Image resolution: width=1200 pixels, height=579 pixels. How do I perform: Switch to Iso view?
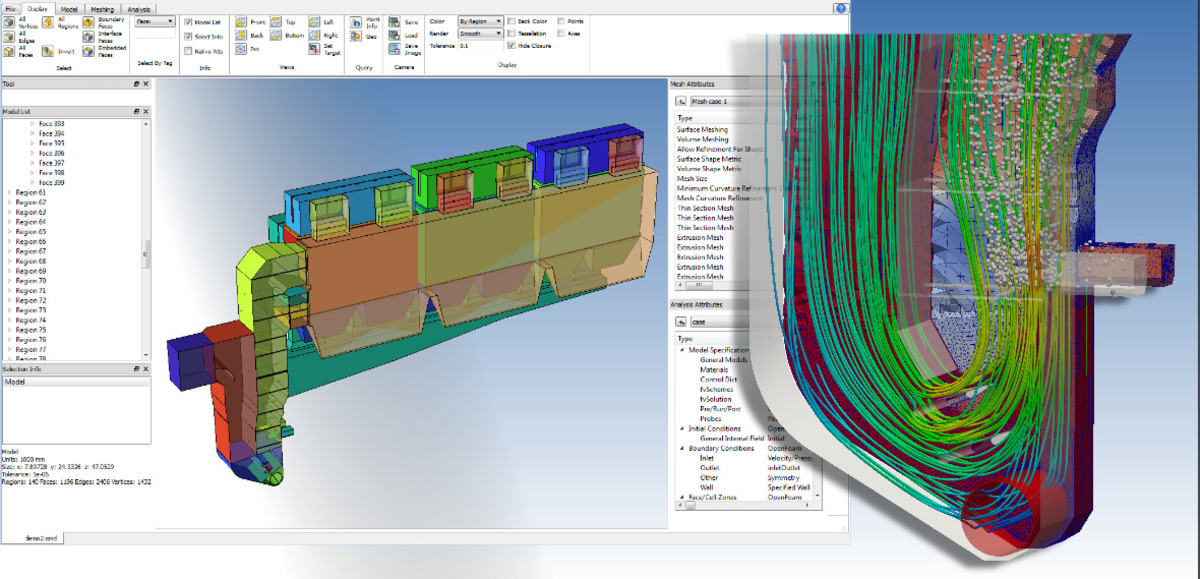(241, 48)
